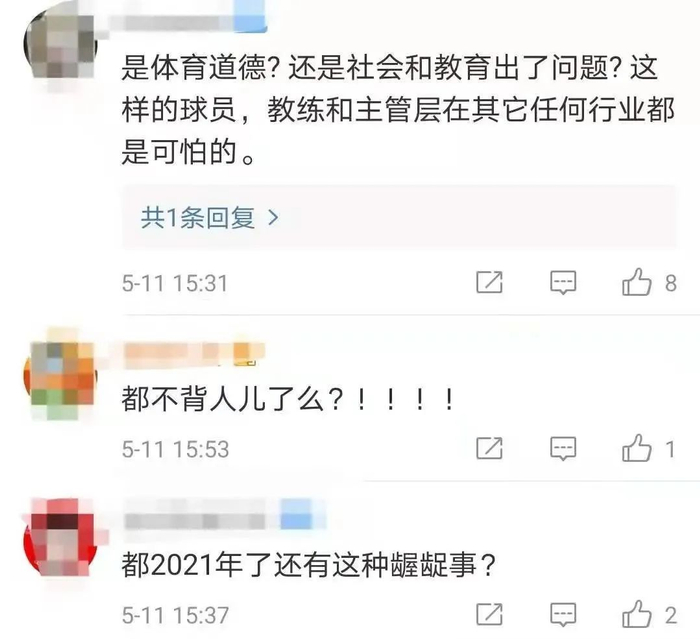Open the orange blurred username
Viewport: 700px width, 639px height.
pyautogui.click(x=194, y=355)
